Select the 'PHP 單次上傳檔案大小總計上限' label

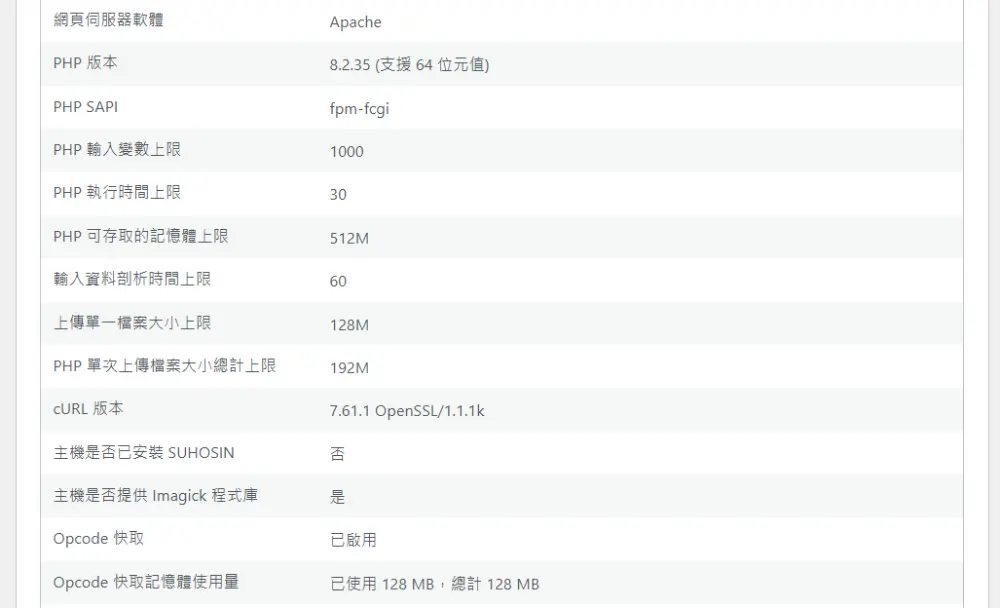click(x=165, y=366)
